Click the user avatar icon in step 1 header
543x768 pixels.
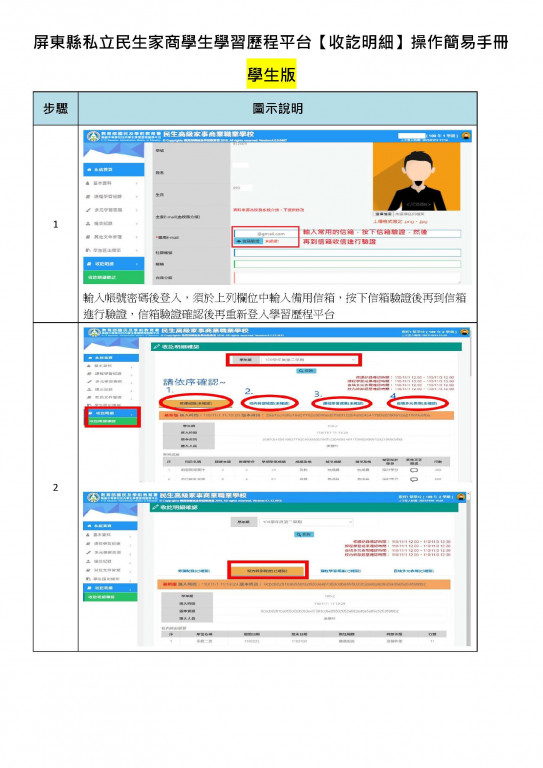[466, 136]
